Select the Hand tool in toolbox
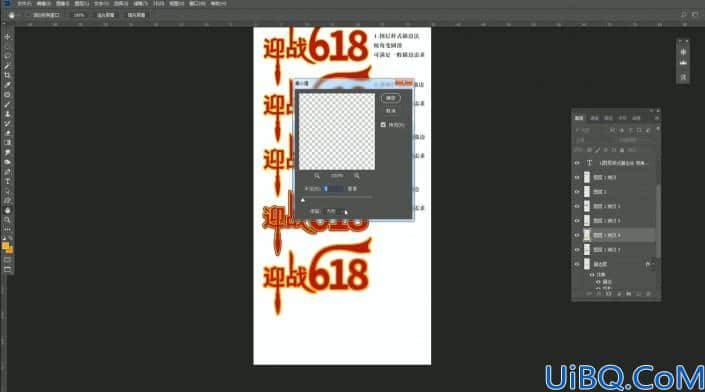The image size is (705, 392). pos(7,210)
